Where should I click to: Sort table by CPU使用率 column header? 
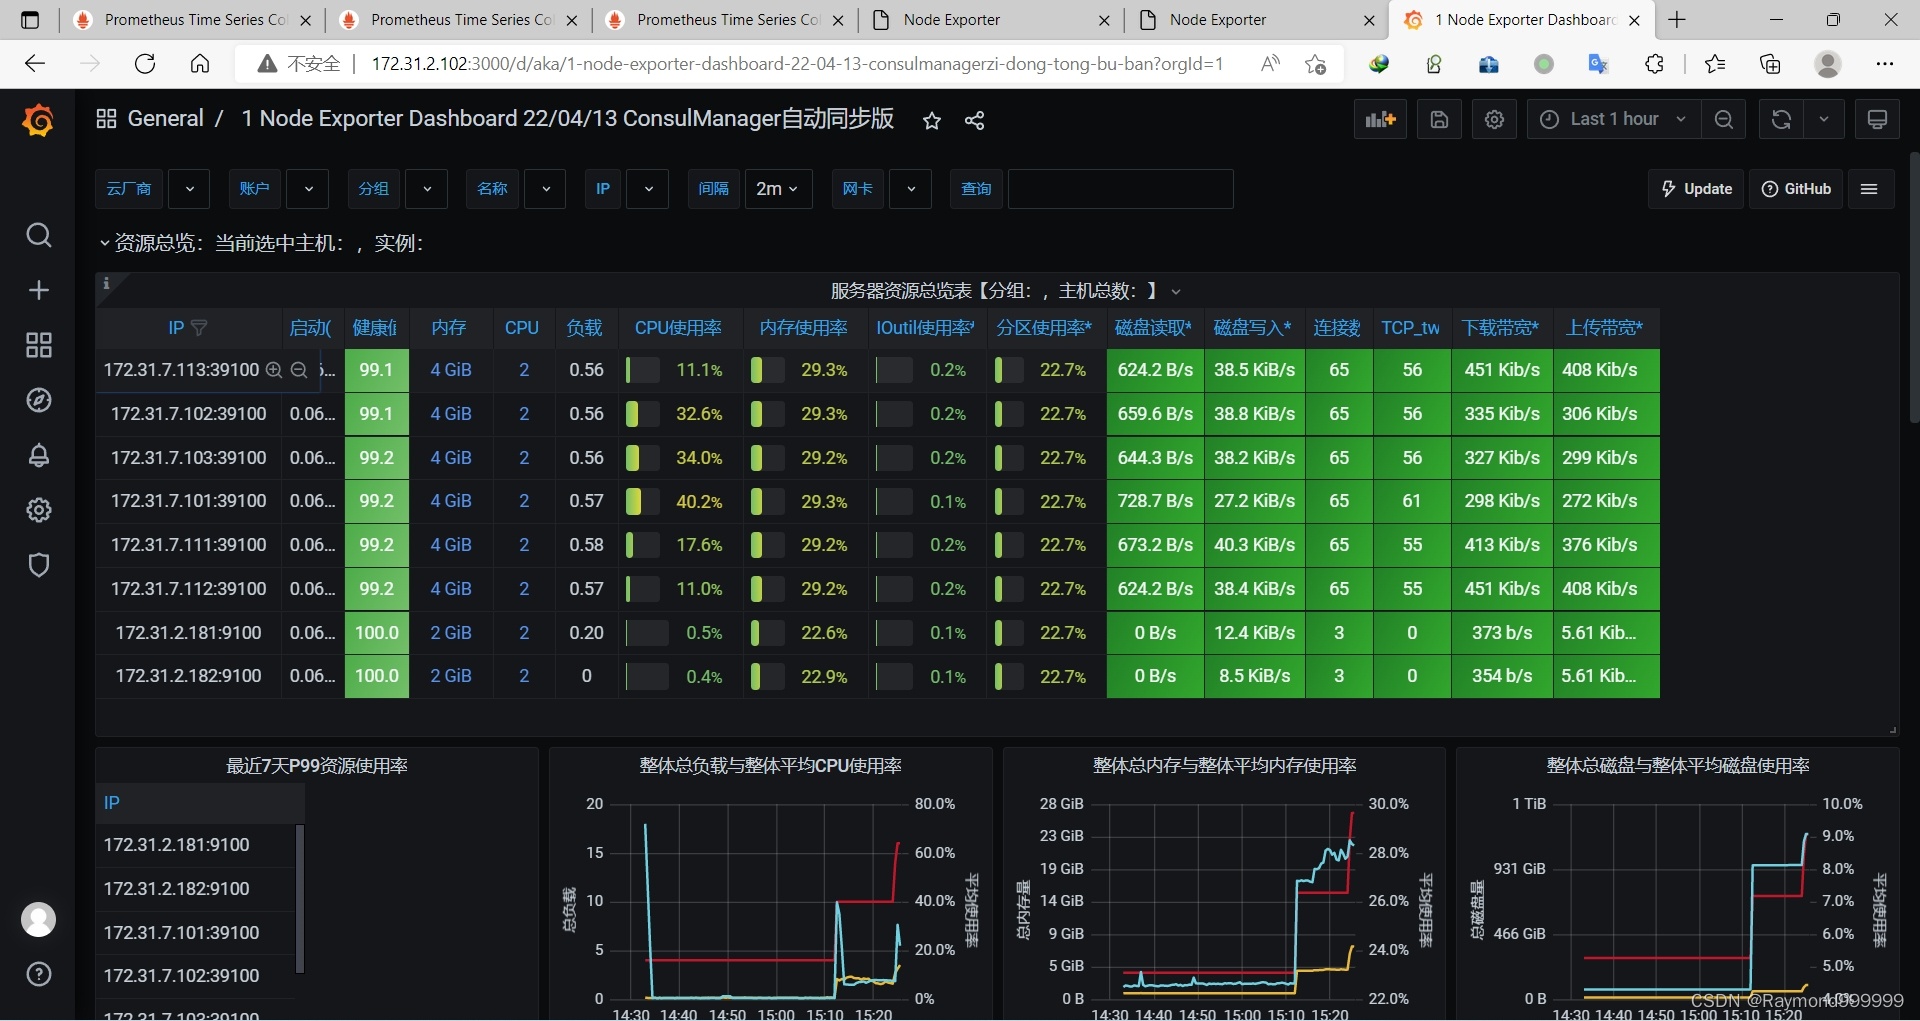[x=678, y=328]
